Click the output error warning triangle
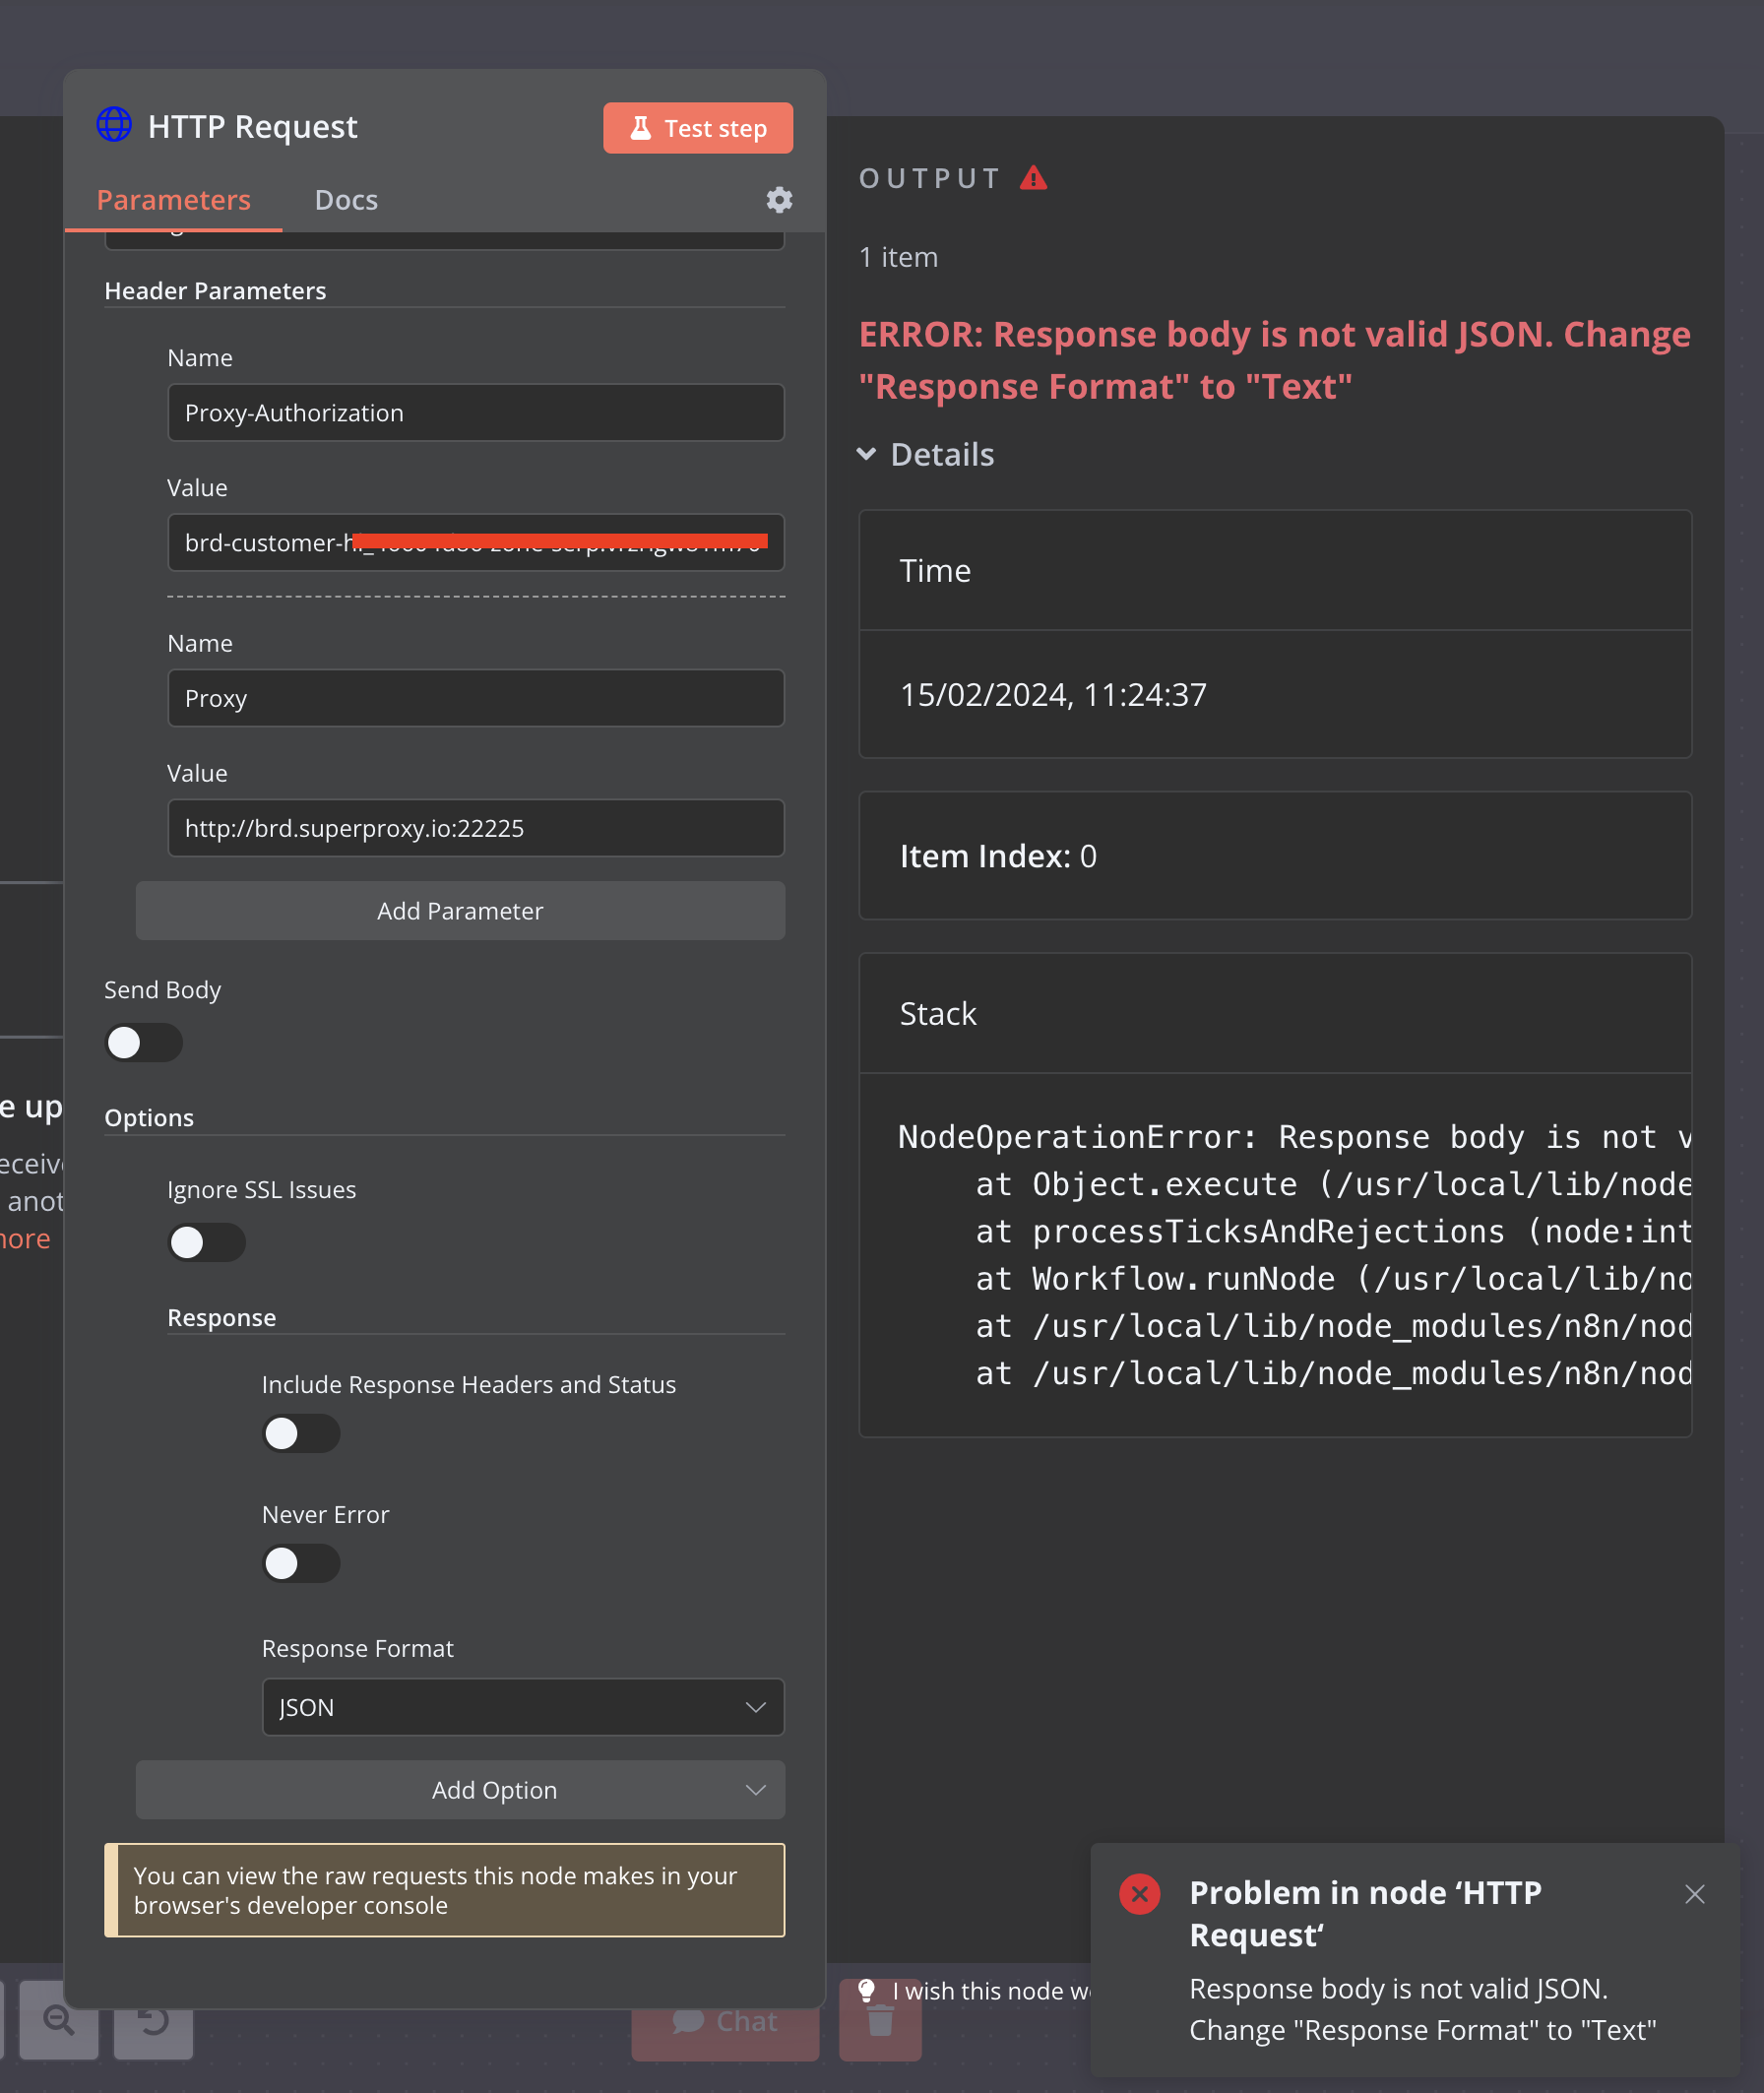 point(1034,178)
